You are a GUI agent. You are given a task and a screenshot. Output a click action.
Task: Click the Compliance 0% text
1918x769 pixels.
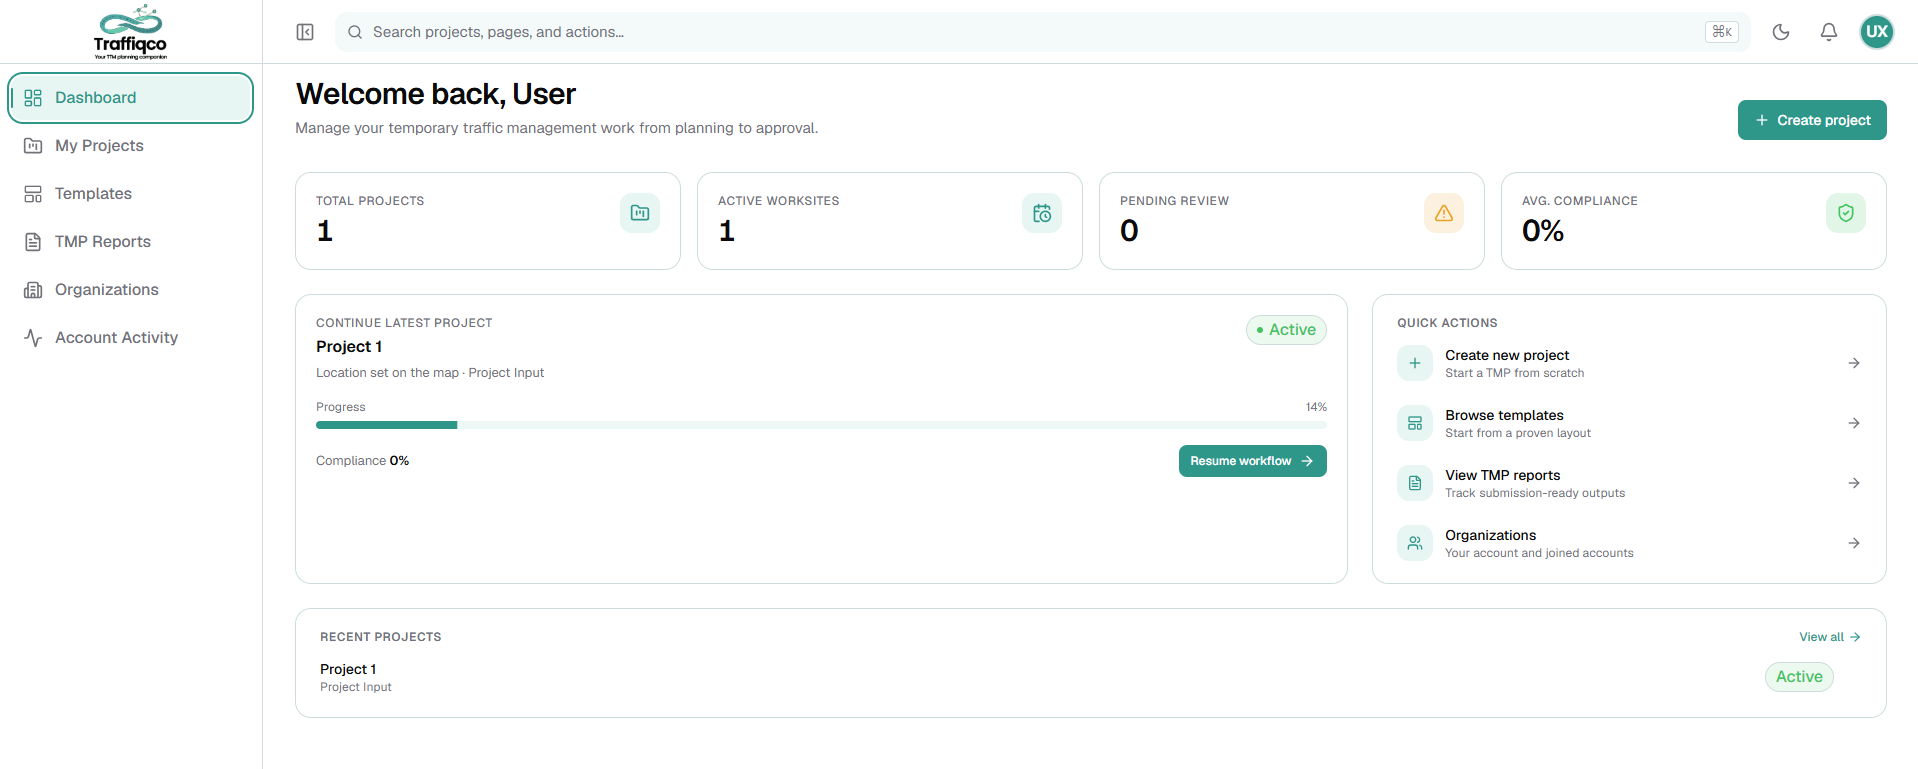362,461
